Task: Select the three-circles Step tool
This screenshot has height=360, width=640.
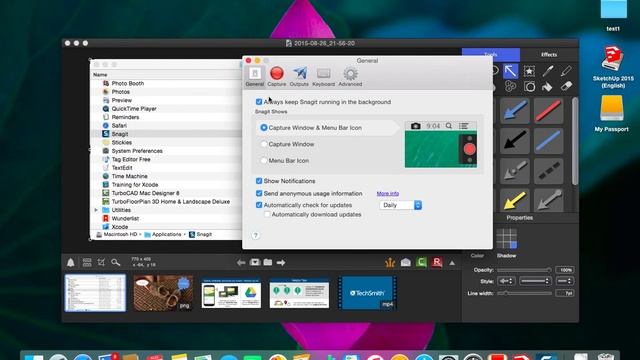Action: [511, 87]
